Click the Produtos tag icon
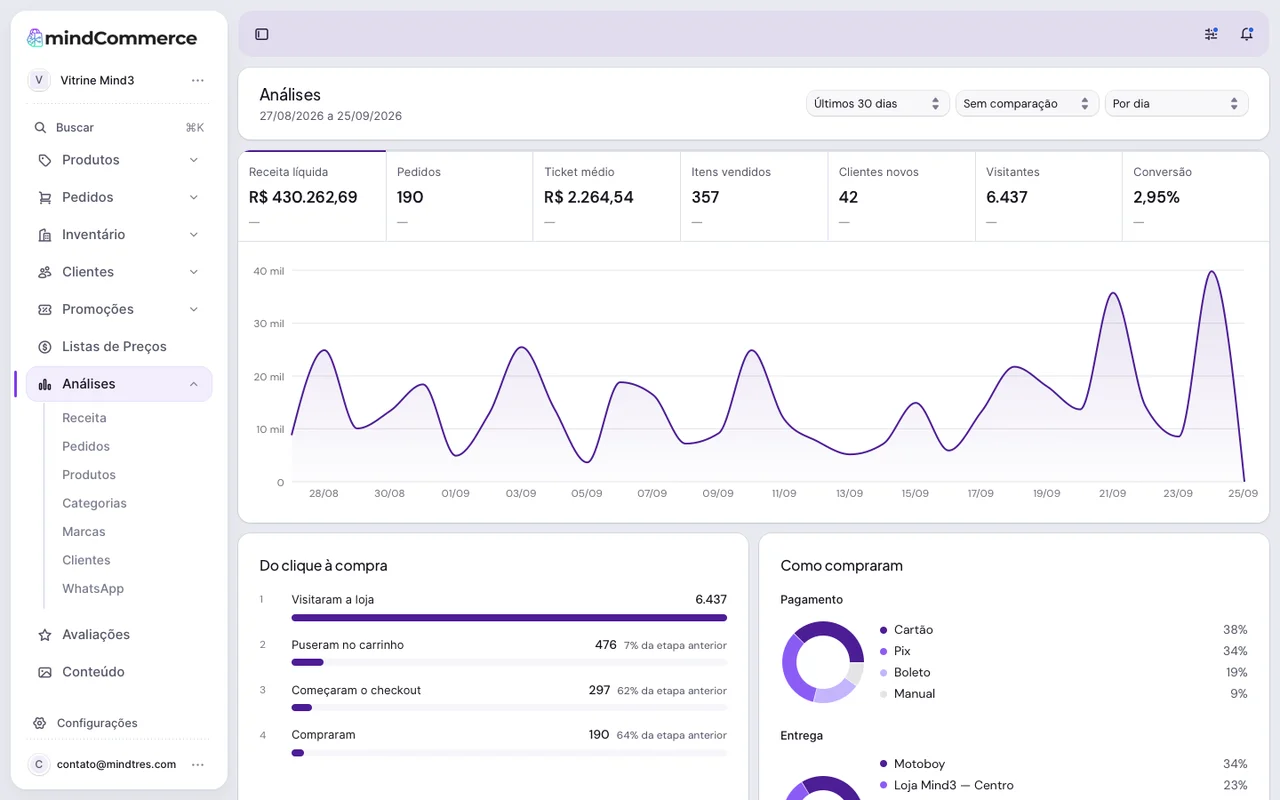This screenshot has height=800, width=1280. tap(44, 160)
